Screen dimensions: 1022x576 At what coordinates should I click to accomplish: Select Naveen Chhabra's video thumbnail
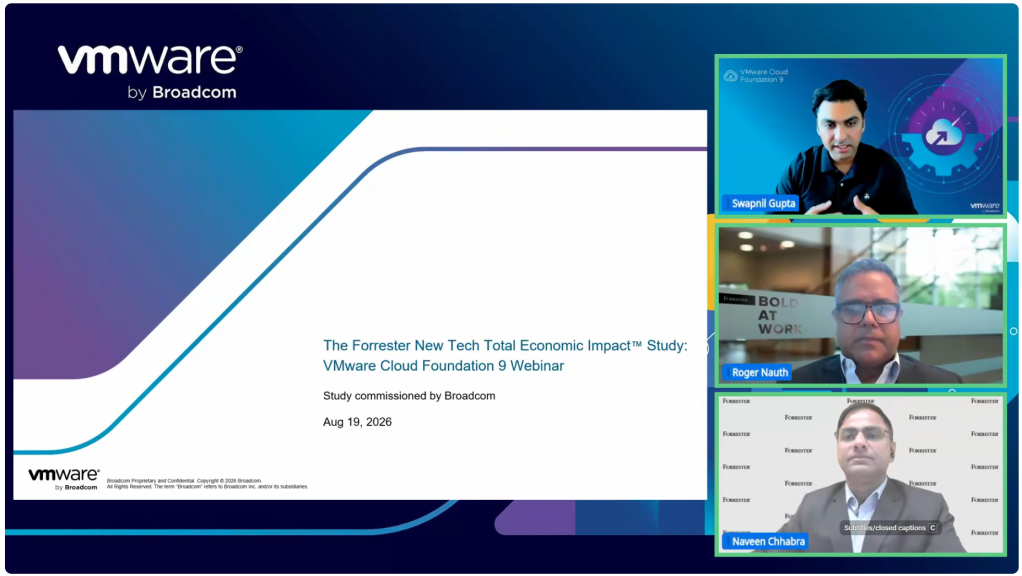click(860, 474)
